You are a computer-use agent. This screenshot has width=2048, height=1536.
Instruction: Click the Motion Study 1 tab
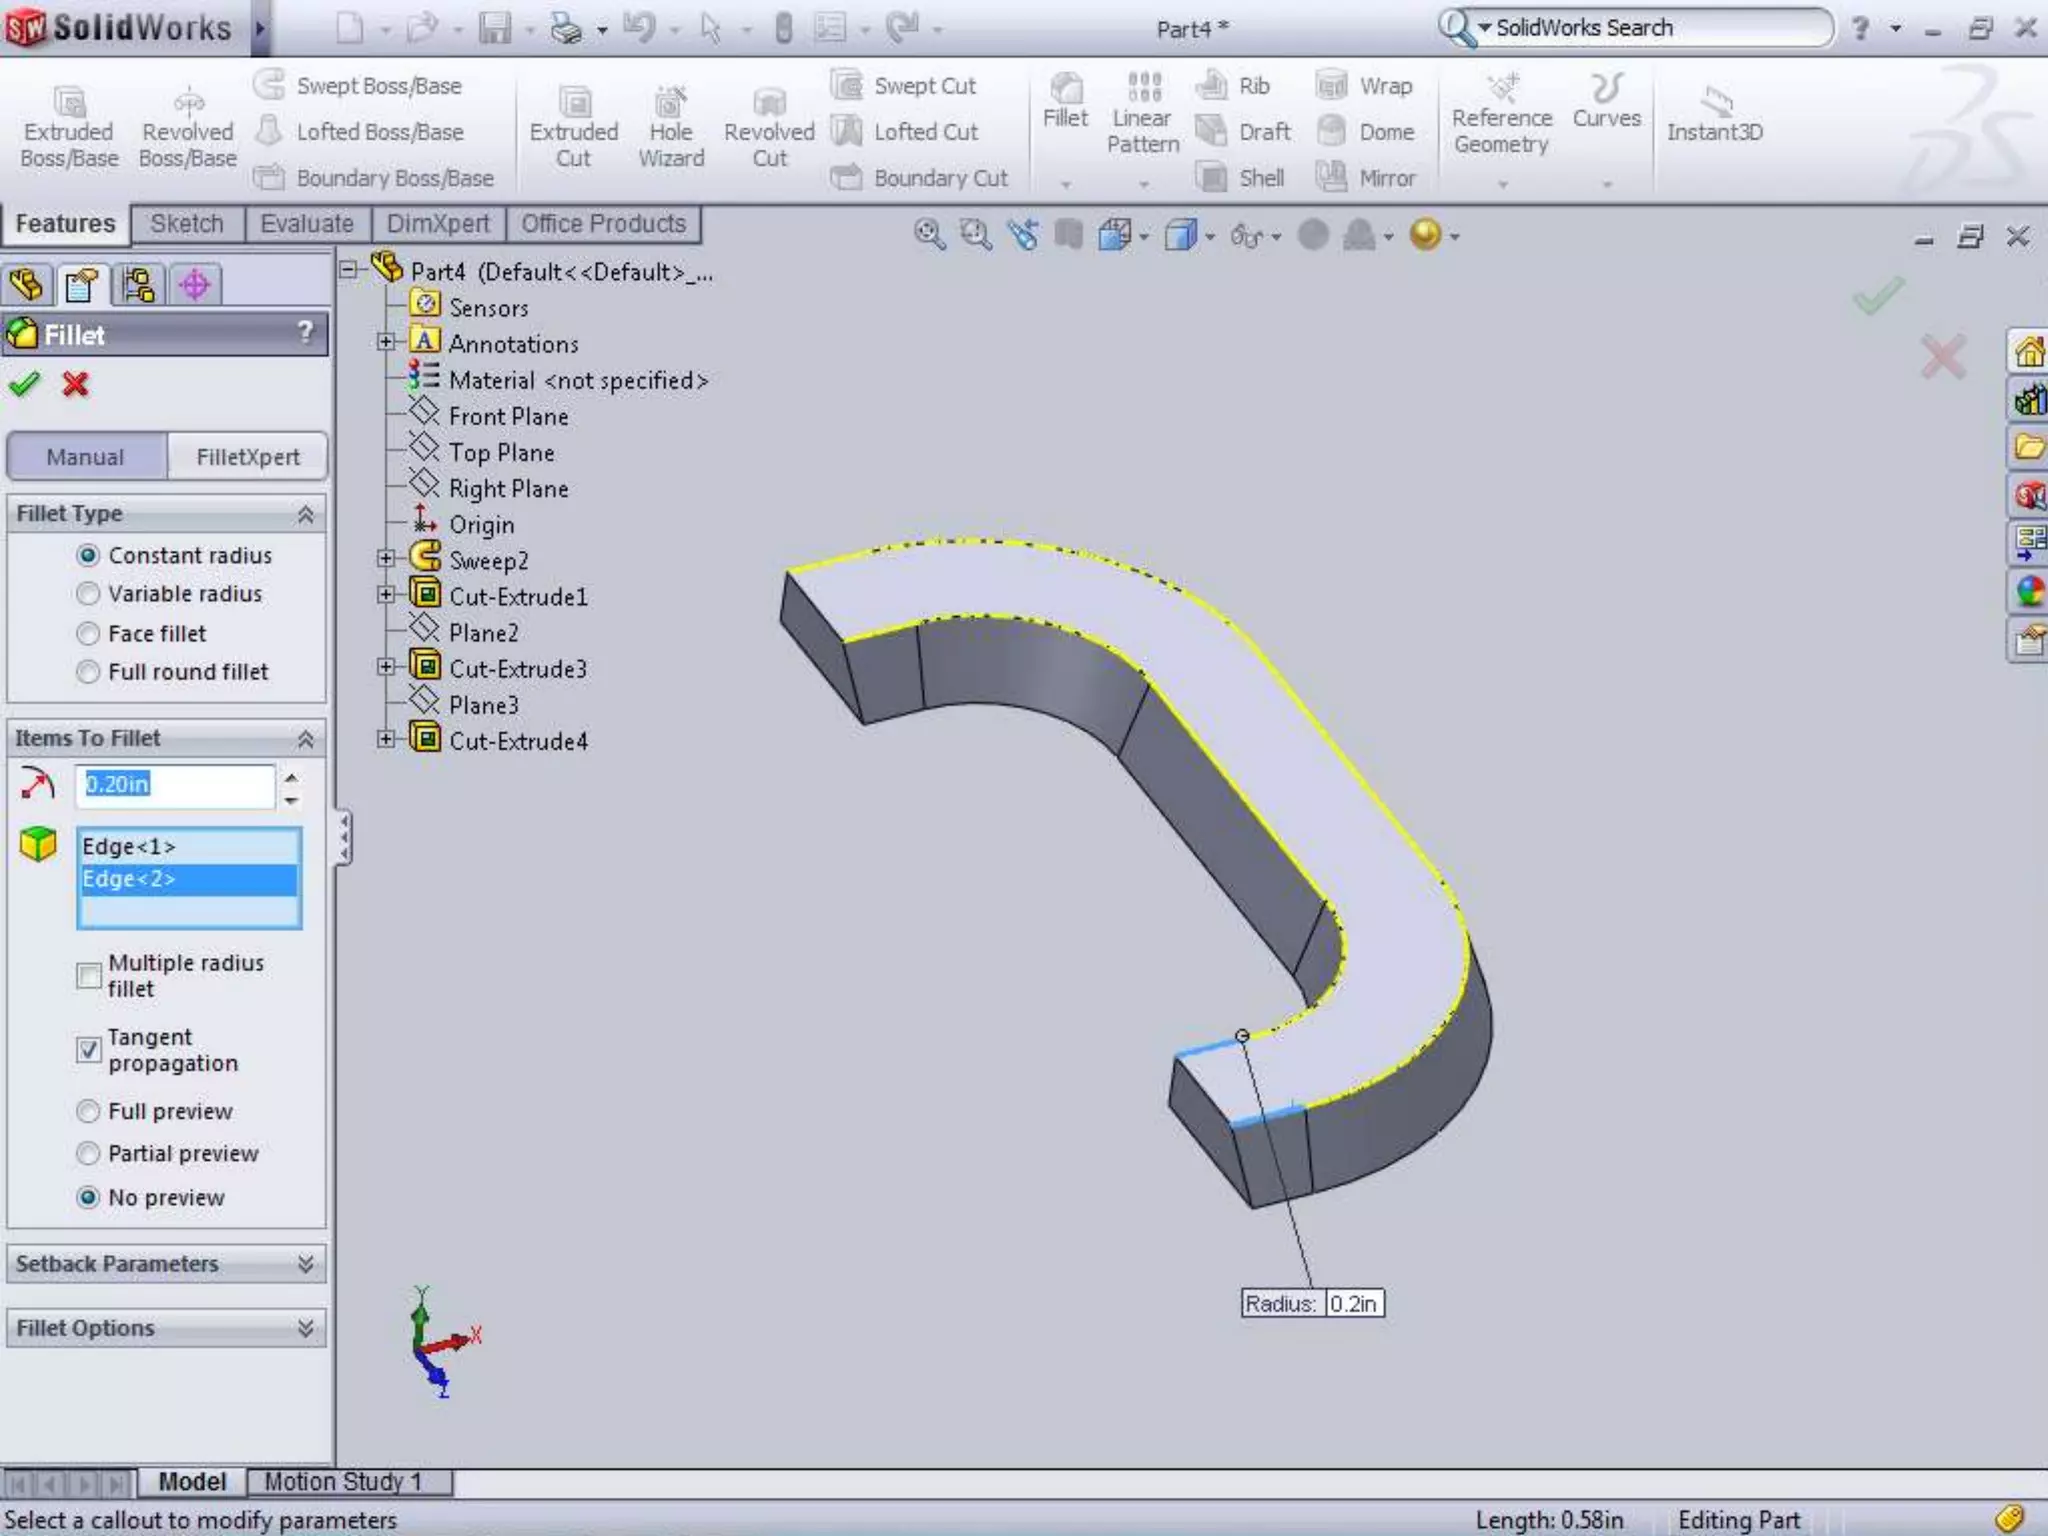pos(342,1481)
